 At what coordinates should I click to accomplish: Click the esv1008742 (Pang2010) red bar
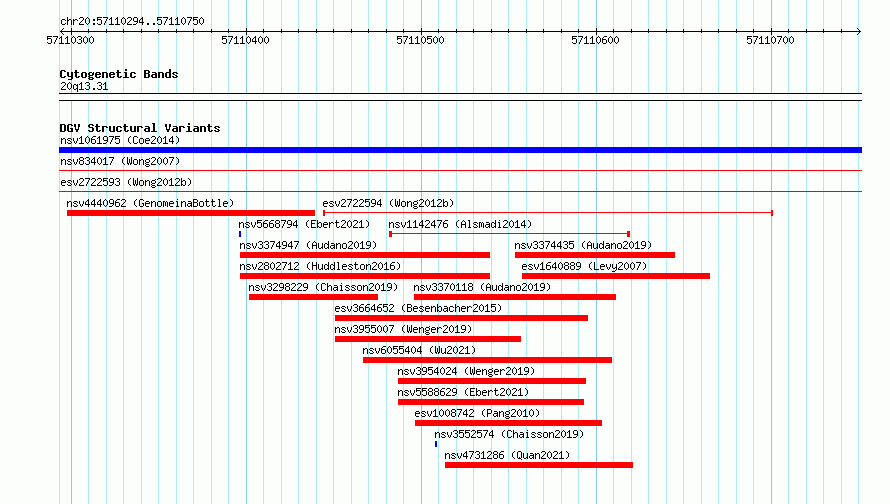pyautogui.click(x=509, y=423)
